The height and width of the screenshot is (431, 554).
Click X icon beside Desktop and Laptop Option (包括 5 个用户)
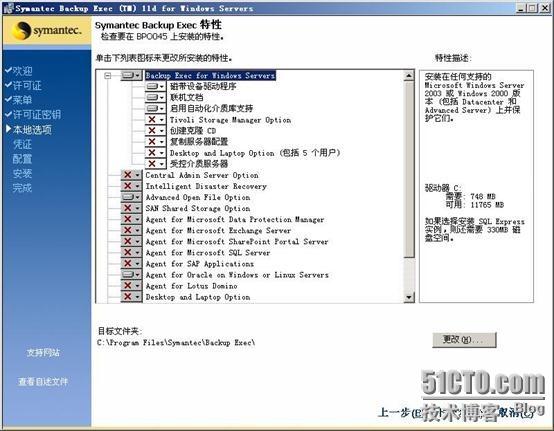click(155, 153)
